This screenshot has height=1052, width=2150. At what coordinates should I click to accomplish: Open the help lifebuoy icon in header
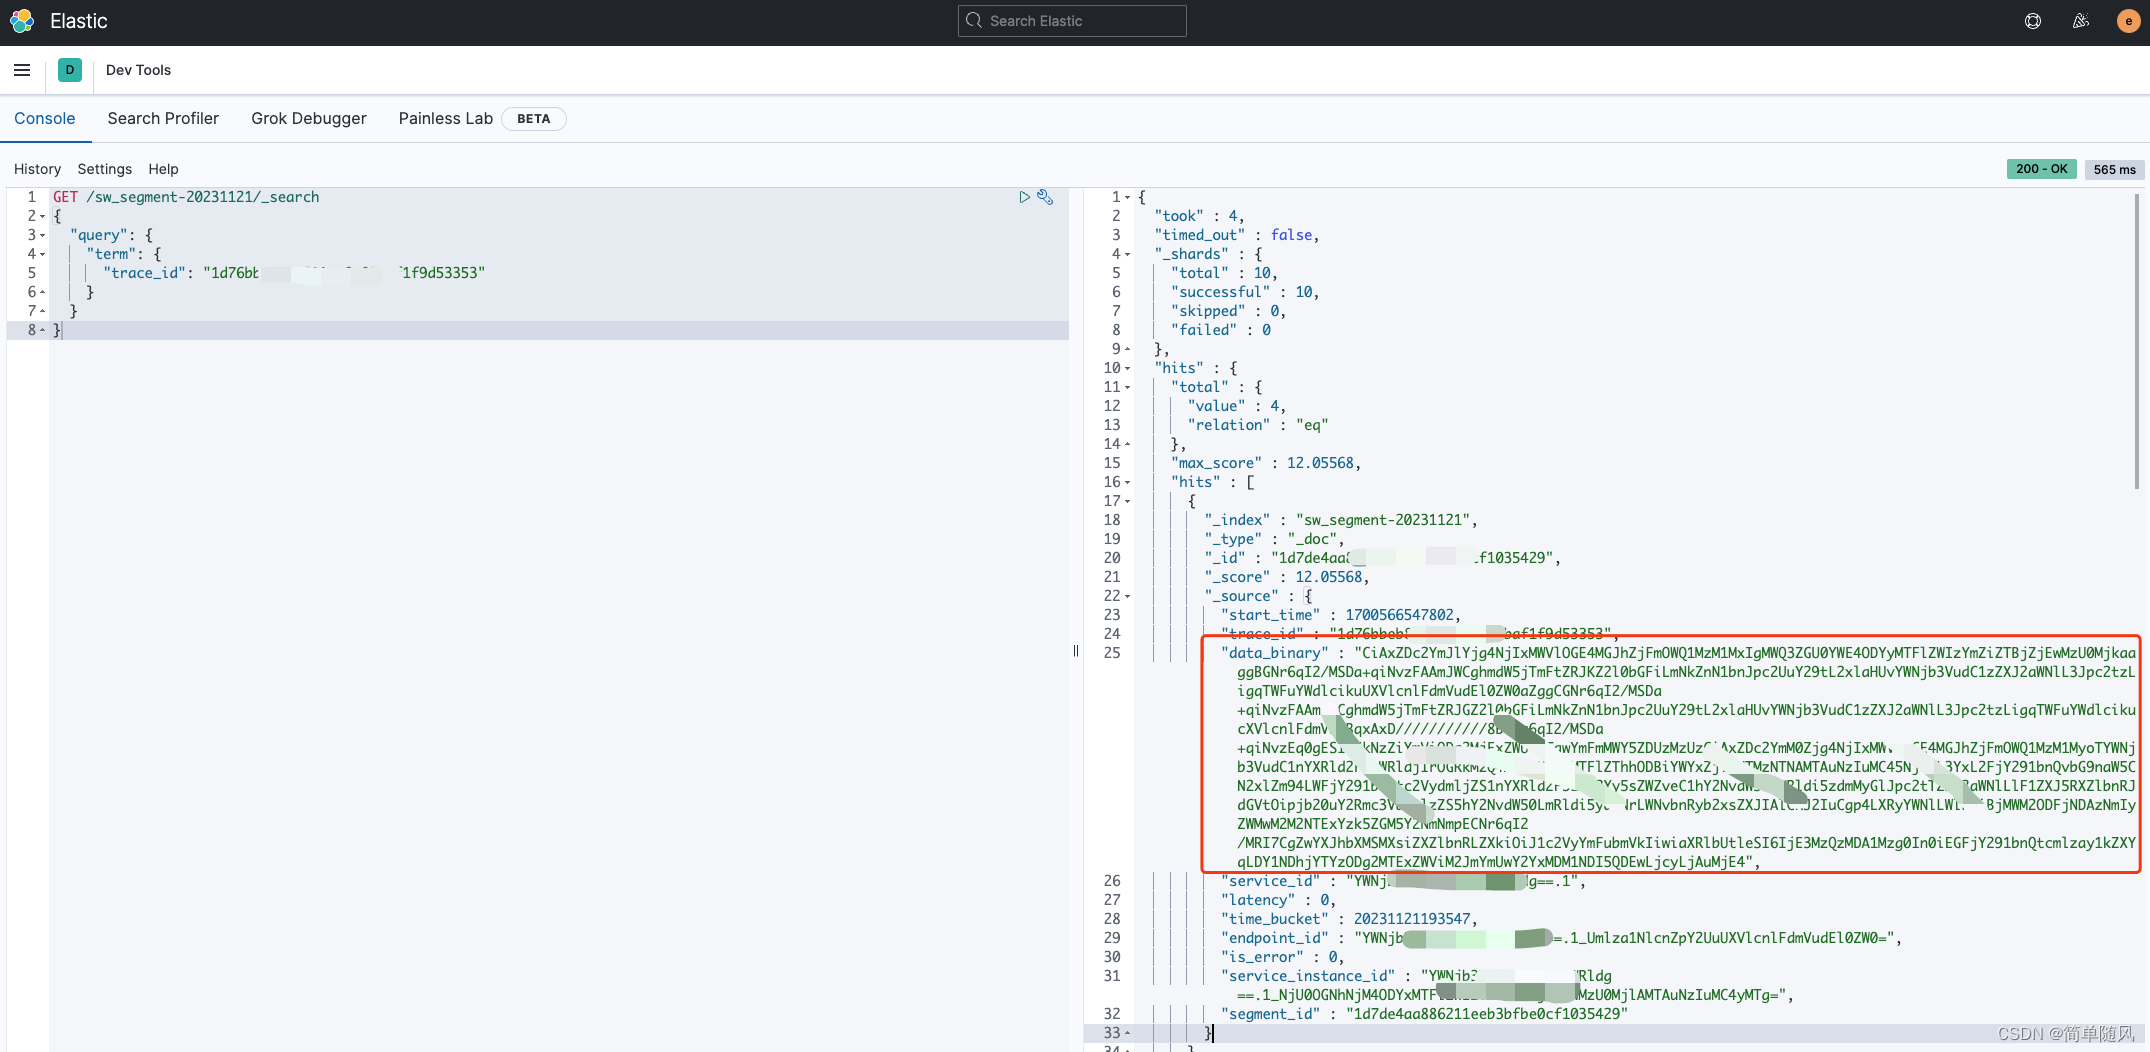coord(2033,21)
